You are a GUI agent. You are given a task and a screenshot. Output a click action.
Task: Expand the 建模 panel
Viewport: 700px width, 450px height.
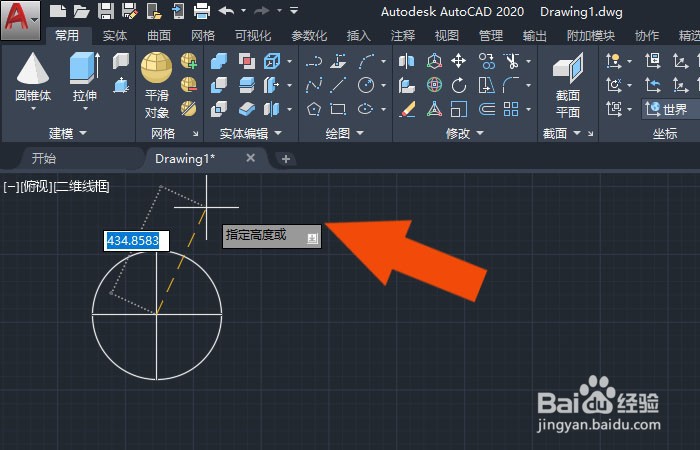click(x=68, y=133)
